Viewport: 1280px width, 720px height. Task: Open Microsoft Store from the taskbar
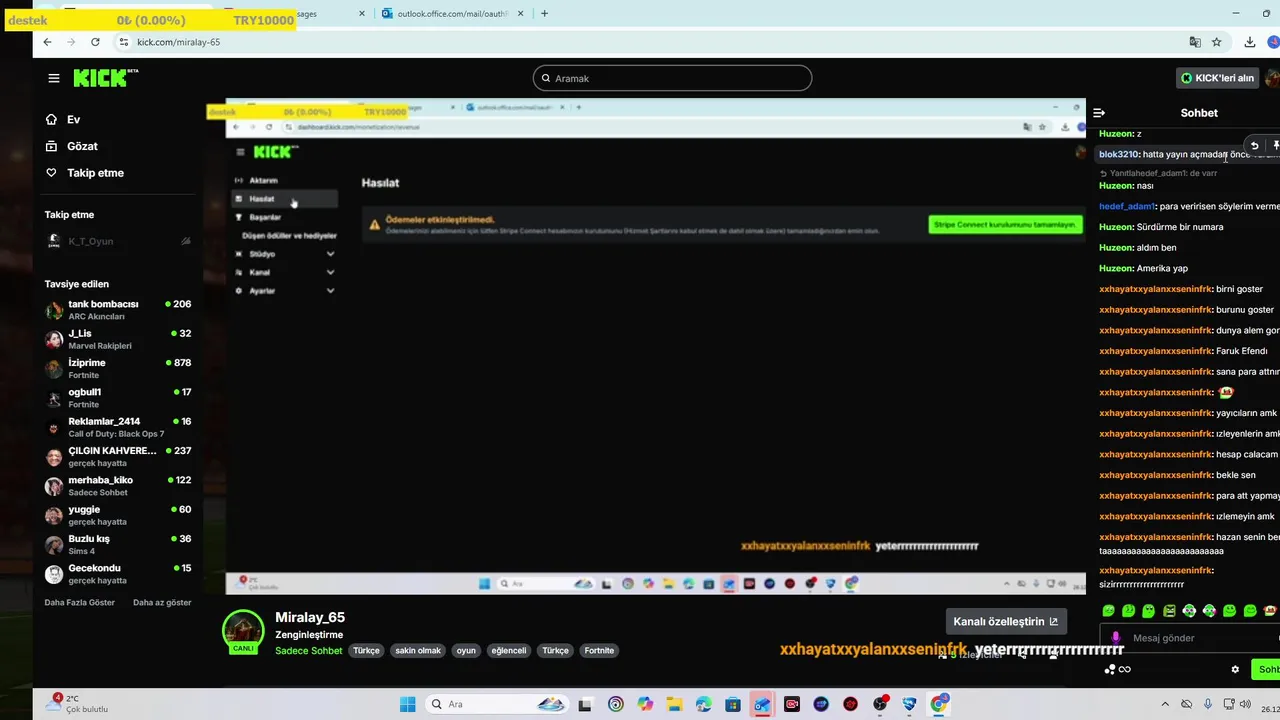click(x=733, y=704)
